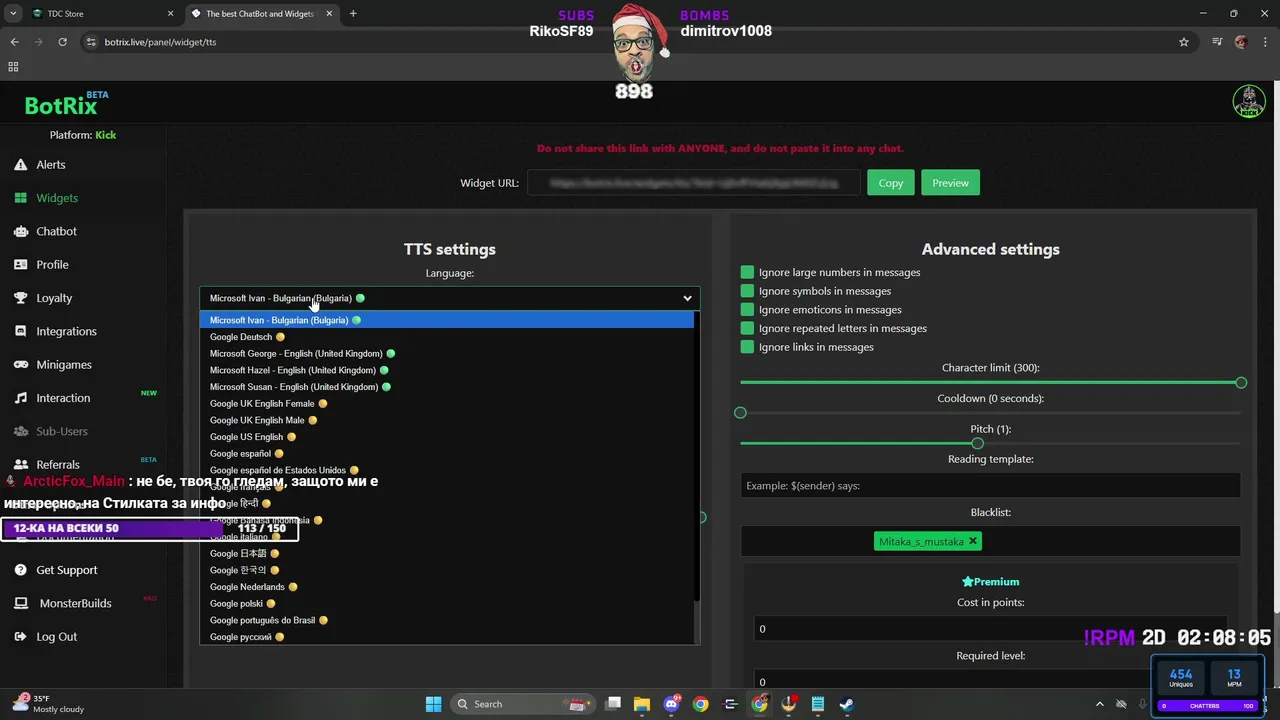This screenshot has width=1280, height=720.
Task: Open the user avatar at the page's top right
Action: 1249,102
